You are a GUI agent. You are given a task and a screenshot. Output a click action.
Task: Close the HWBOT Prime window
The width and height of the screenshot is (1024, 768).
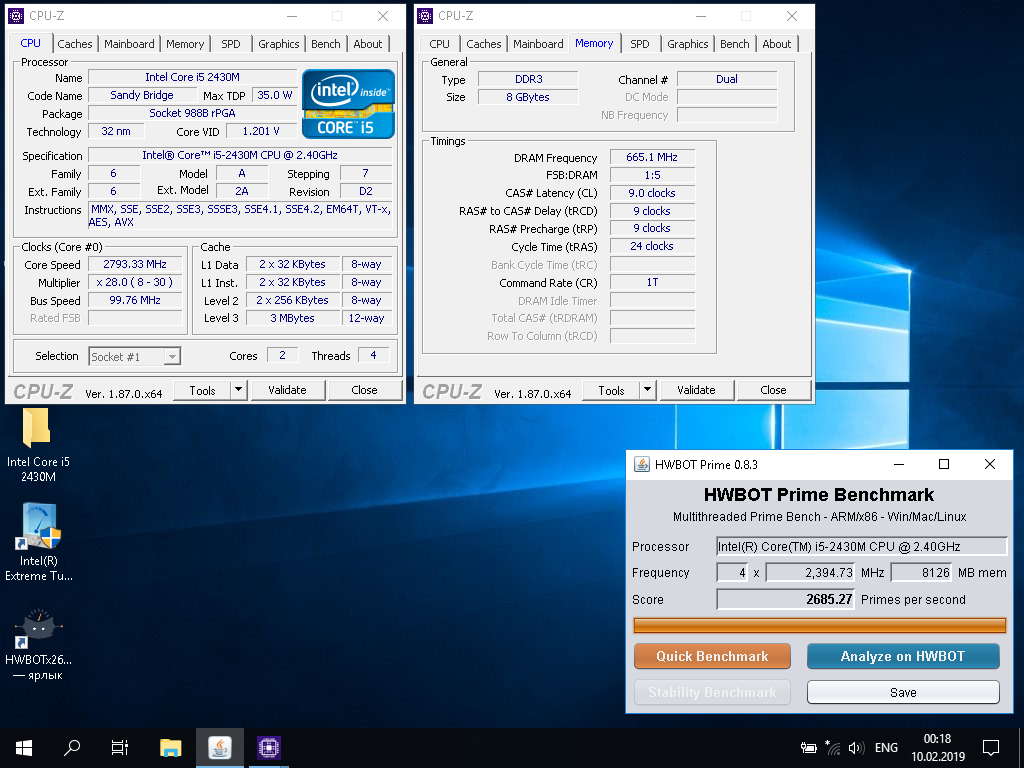[990, 464]
